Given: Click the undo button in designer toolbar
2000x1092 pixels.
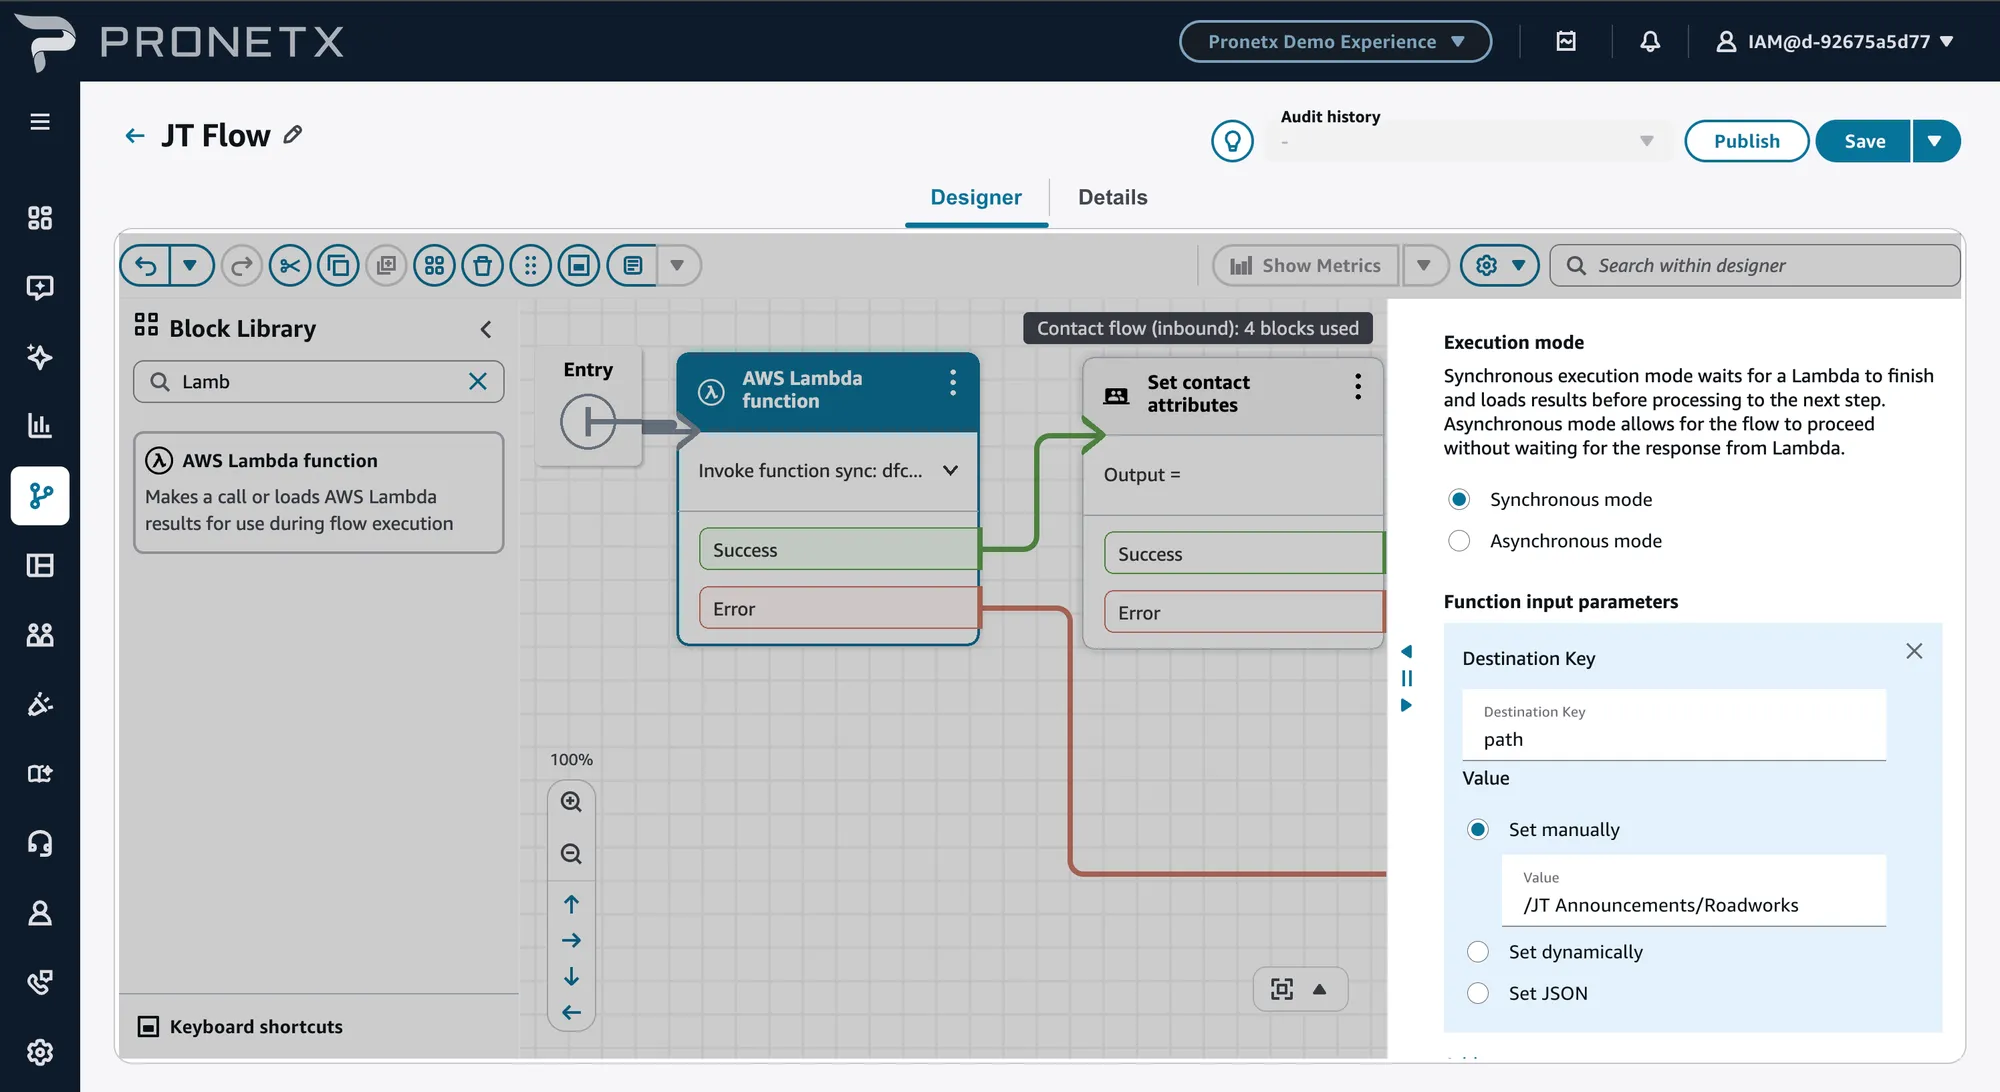Looking at the screenshot, I should pyautogui.click(x=146, y=266).
